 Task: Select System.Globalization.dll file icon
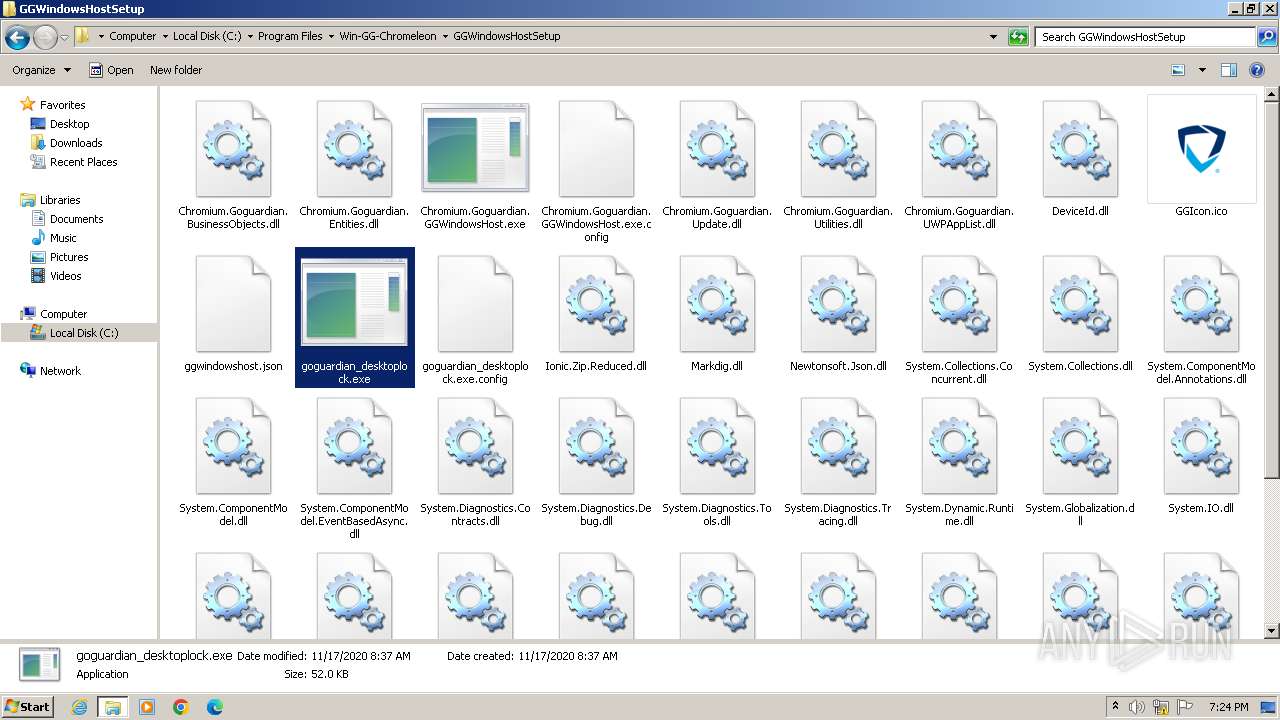(1080, 445)
